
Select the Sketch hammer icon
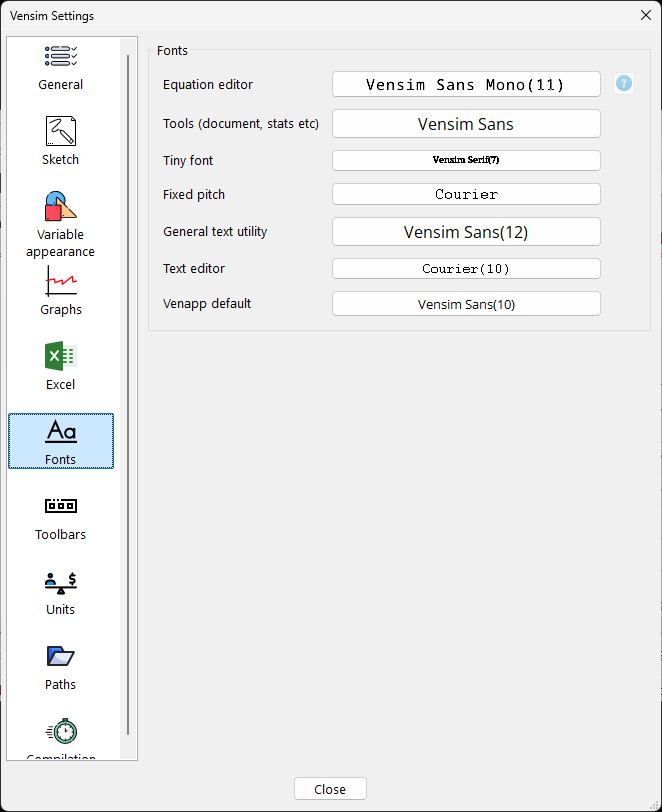tap(61, 131)
